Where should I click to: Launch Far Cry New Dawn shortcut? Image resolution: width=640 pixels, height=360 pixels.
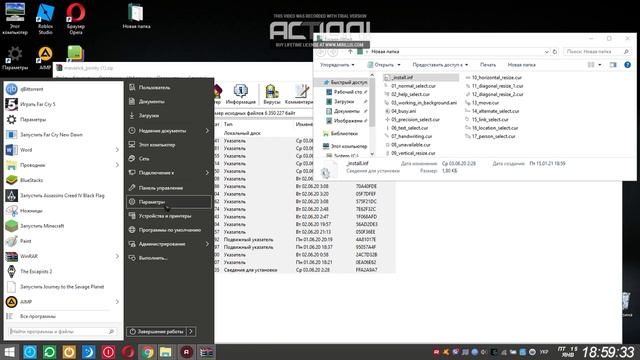[x=63, y=134]
